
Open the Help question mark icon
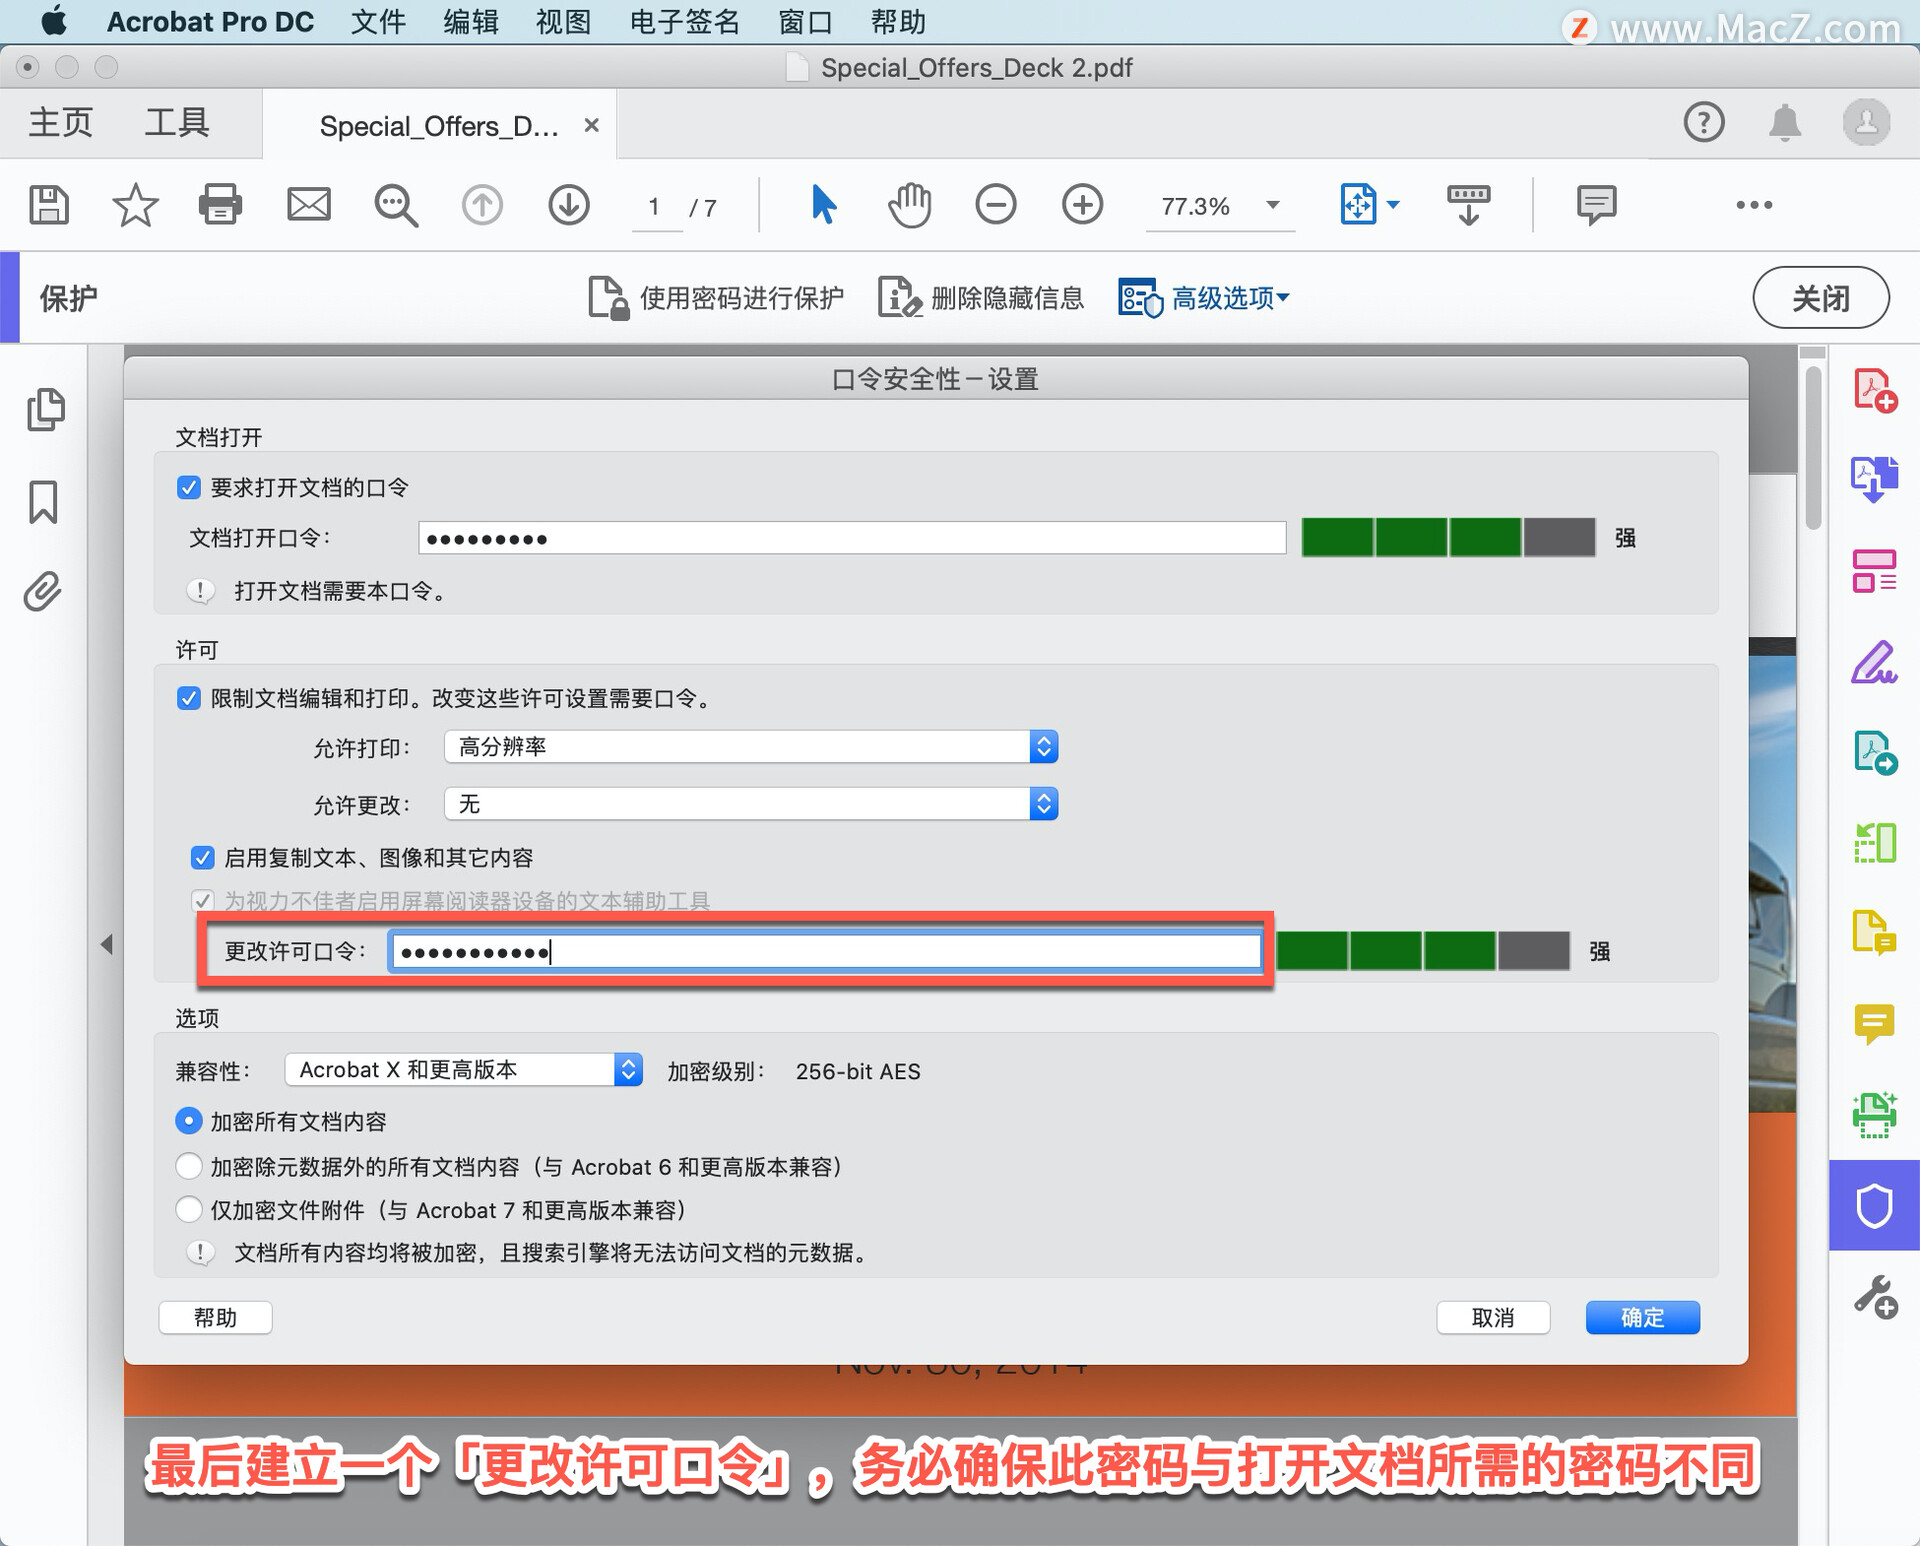pos(1704,122)
